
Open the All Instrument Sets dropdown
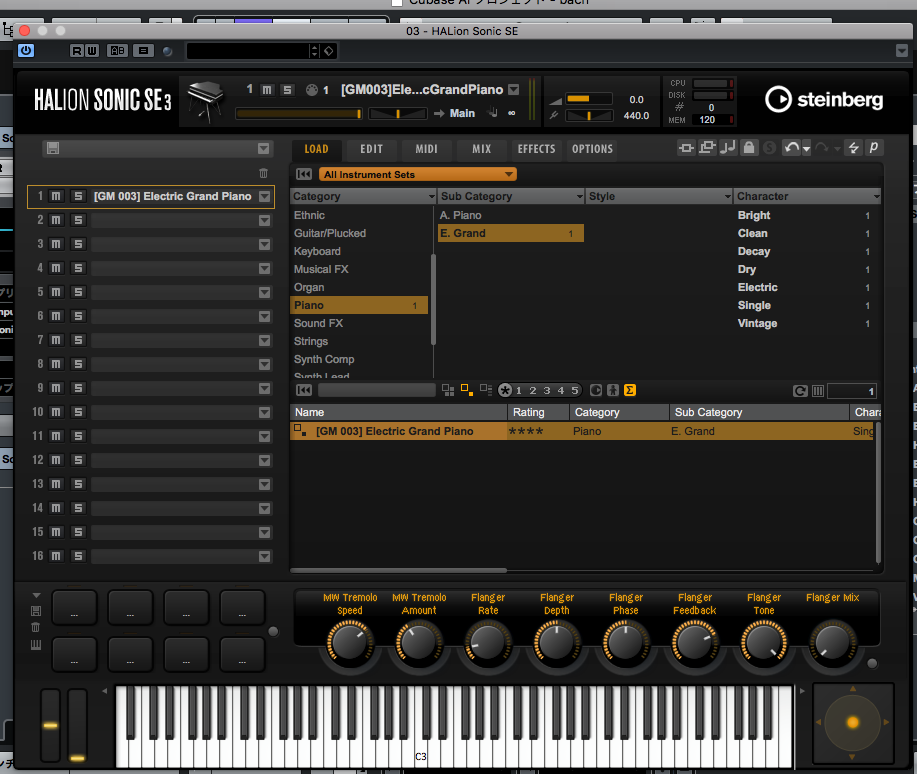[x=418, y=174]
